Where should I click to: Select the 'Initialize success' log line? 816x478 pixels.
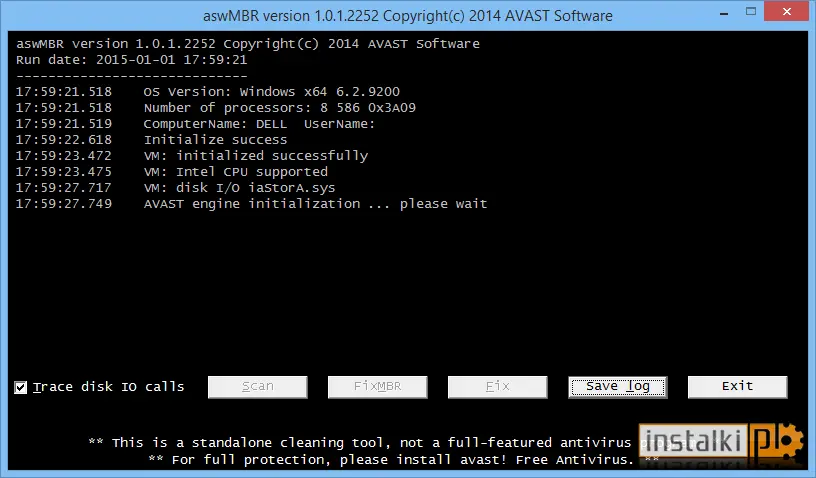point(151,140)
